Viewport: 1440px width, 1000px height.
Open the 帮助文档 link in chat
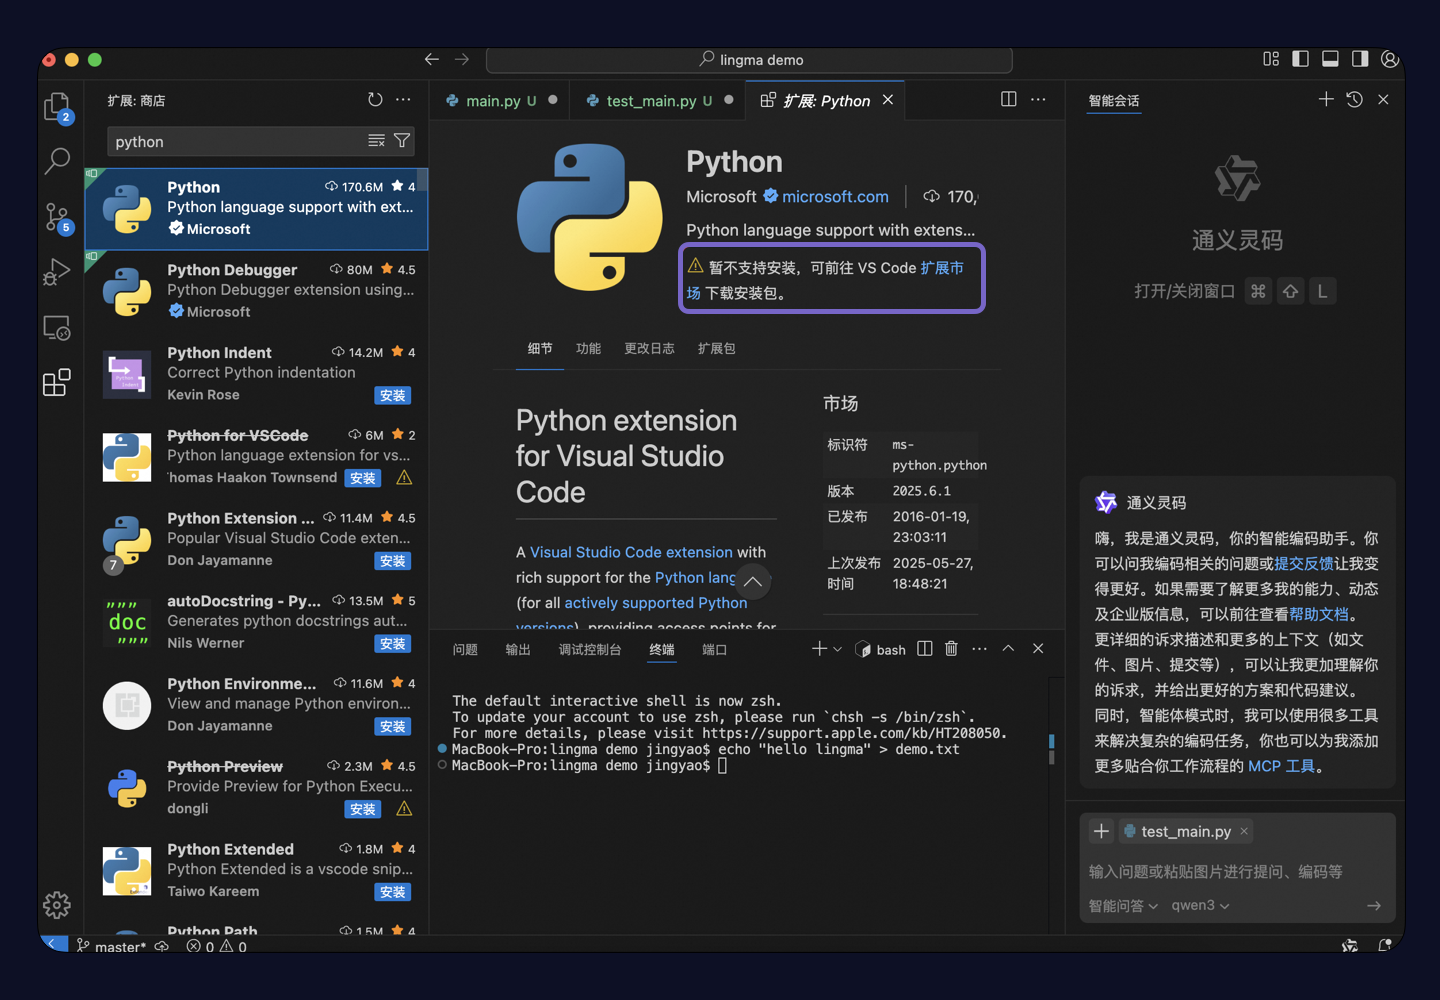tap(1319, 614)
